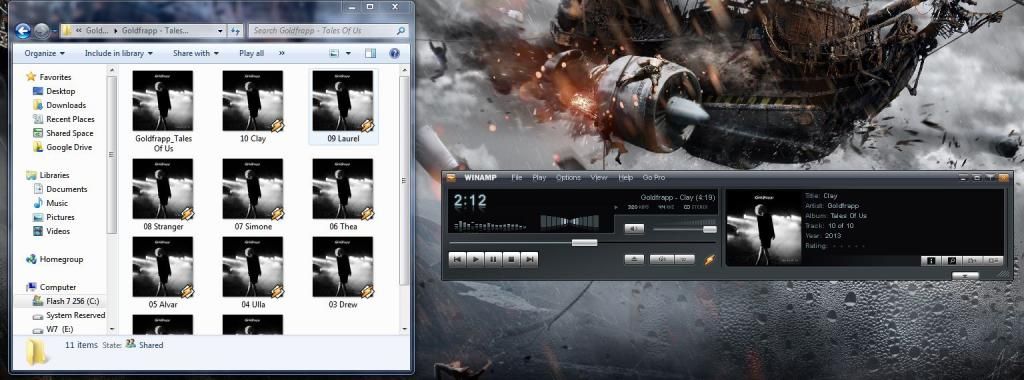This screenshot has height=380, width=1024.
Task: Click the Play all button
Action: [251, 53]
